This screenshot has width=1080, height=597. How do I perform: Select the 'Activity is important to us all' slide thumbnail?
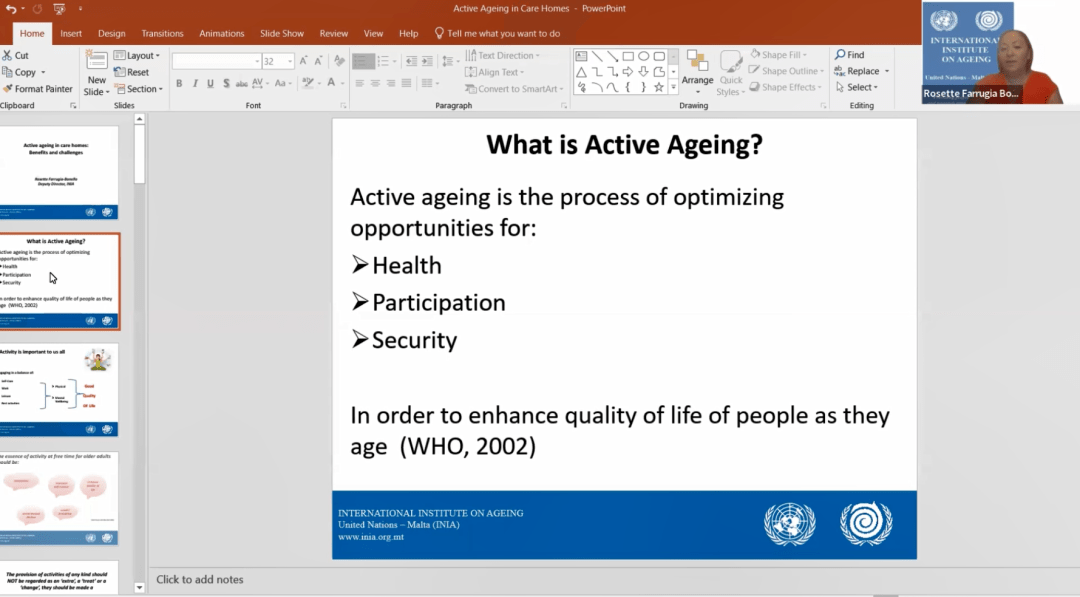tap(60, 389)
